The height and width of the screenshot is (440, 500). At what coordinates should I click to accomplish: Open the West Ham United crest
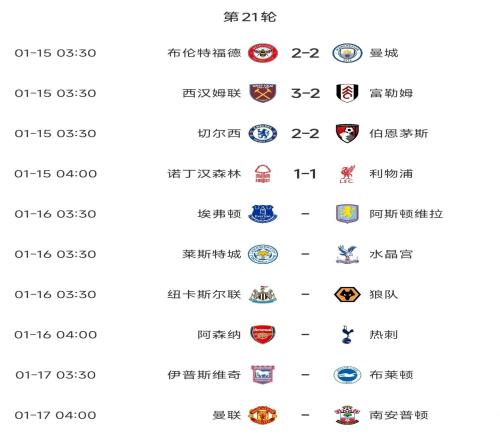[263, 93]
